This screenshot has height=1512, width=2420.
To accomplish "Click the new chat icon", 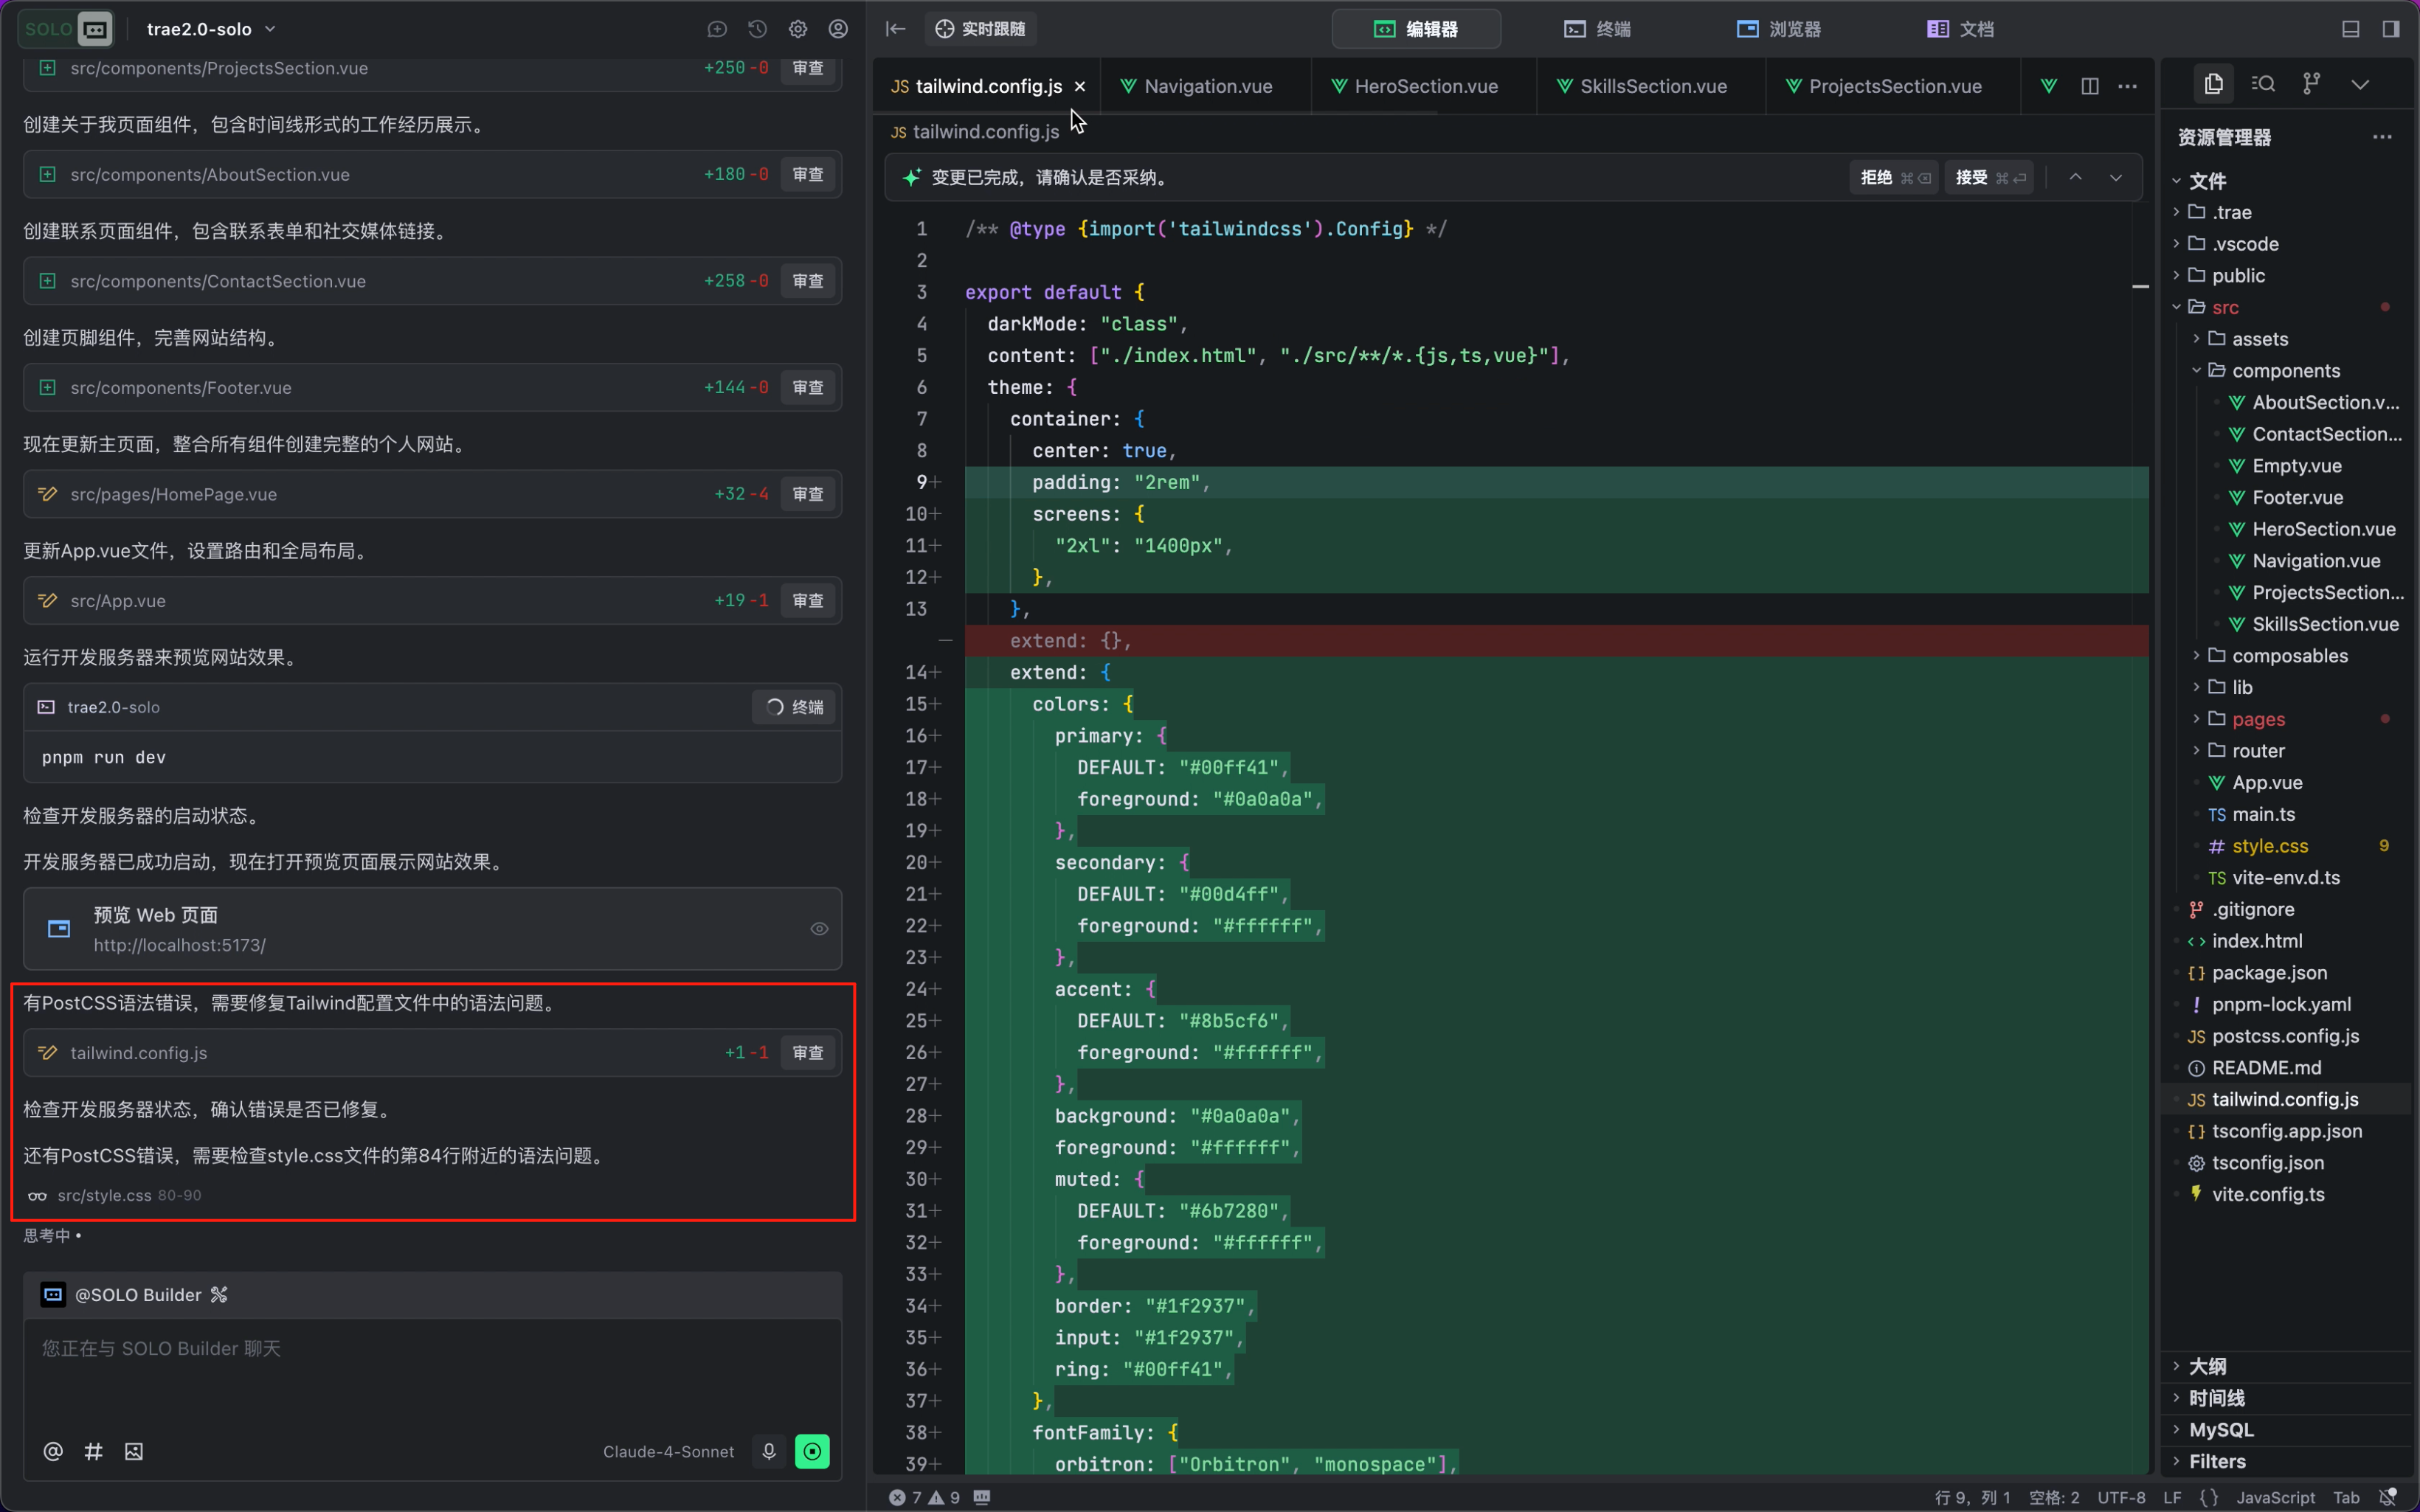I will click(x=717, y=29).
